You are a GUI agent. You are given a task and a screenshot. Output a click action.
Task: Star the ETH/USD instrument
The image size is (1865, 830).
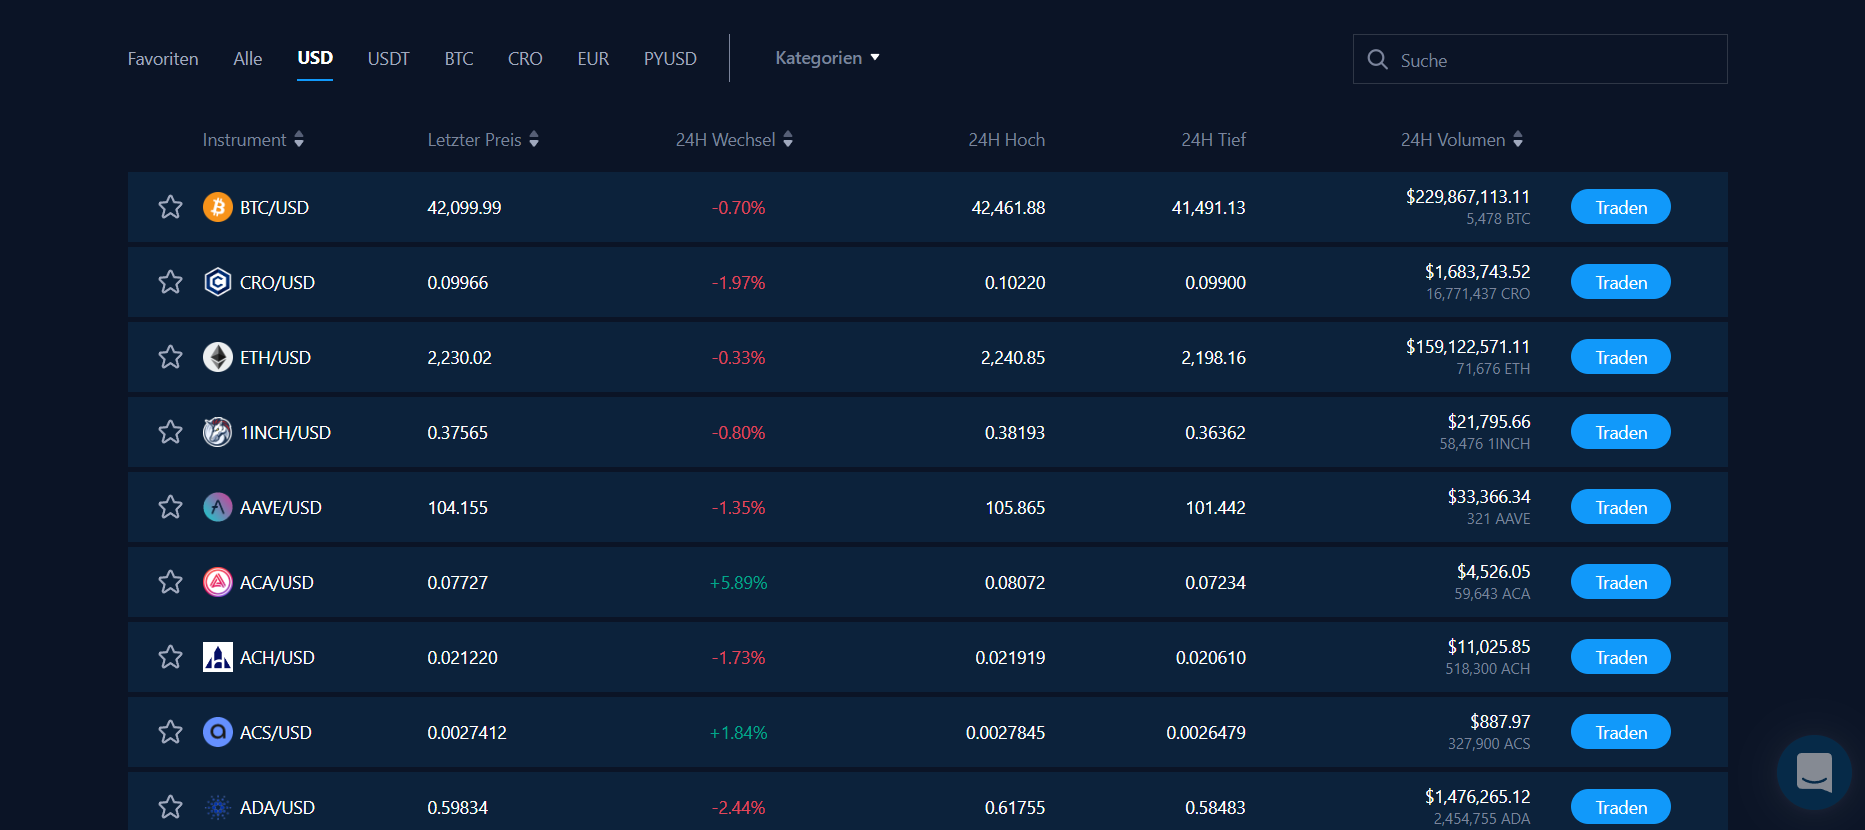170,357
